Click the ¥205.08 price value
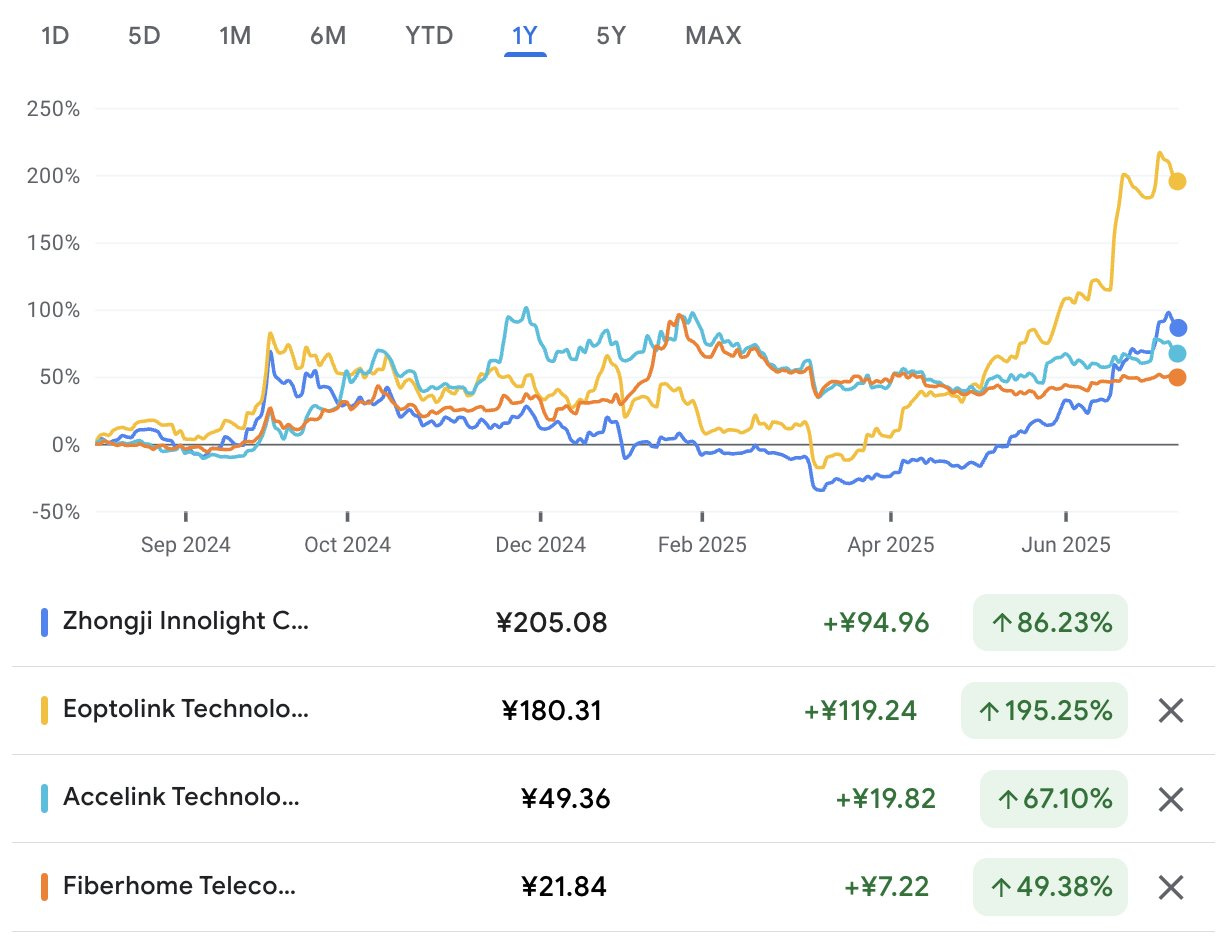The width and height of the screenshot is (1232, 940). [x=552, y=623]
